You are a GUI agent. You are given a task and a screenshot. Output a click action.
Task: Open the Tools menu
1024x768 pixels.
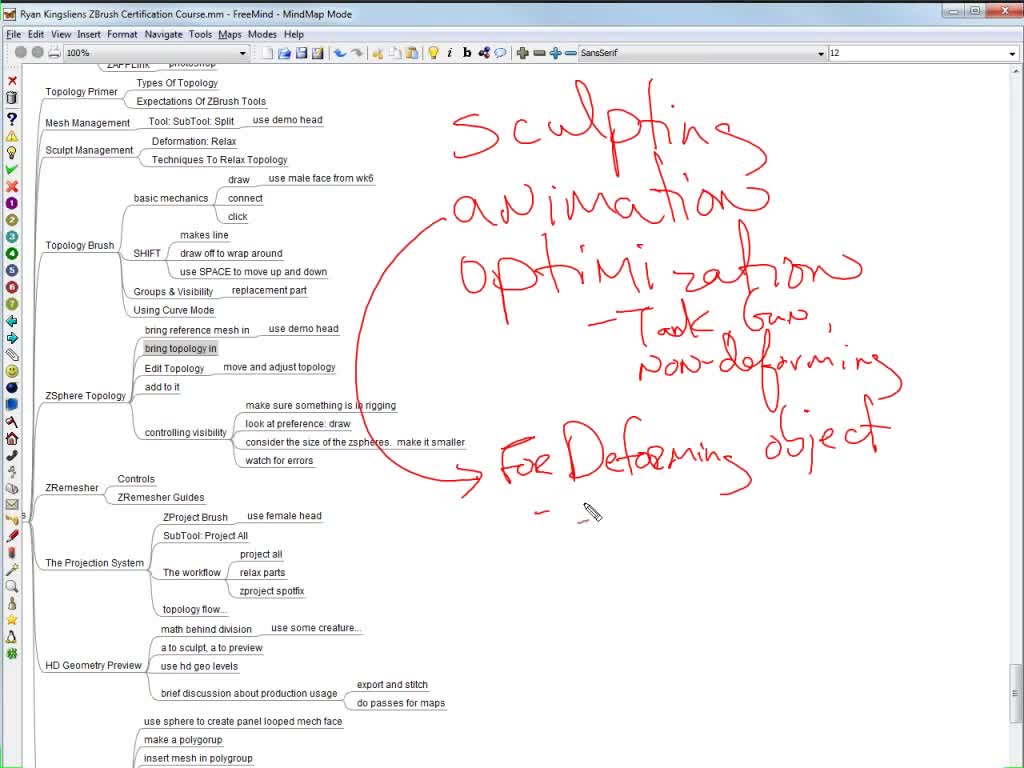point(200,34)
